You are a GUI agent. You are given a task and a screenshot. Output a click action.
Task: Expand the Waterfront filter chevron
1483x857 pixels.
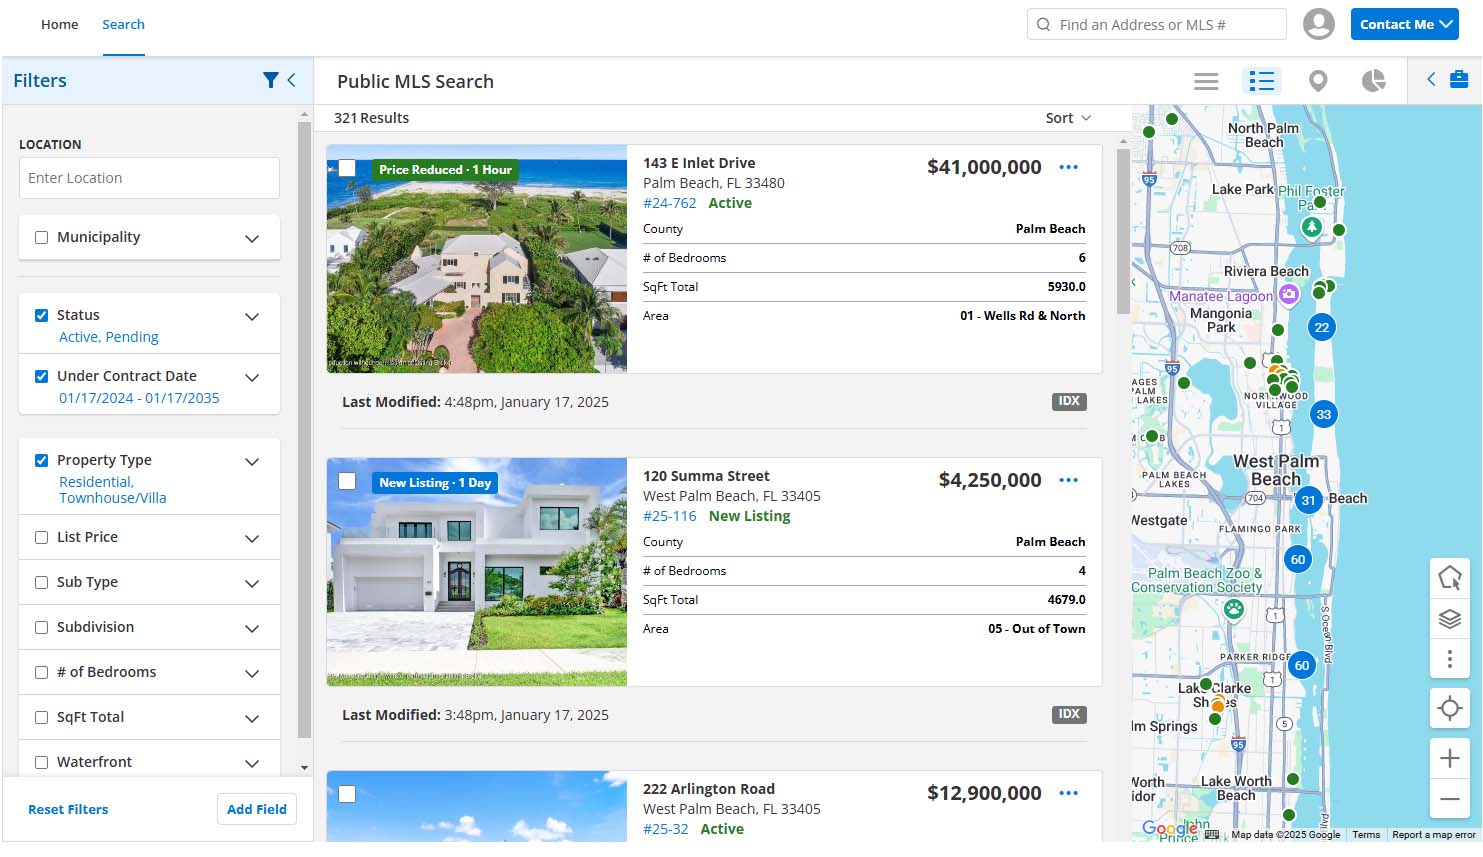tap(252, 763)
